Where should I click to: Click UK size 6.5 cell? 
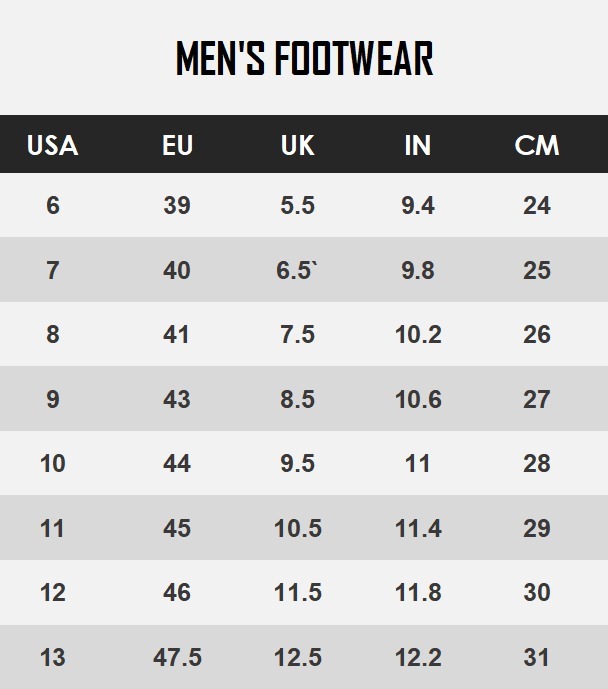pyautogui.click(x=297, y=270)
